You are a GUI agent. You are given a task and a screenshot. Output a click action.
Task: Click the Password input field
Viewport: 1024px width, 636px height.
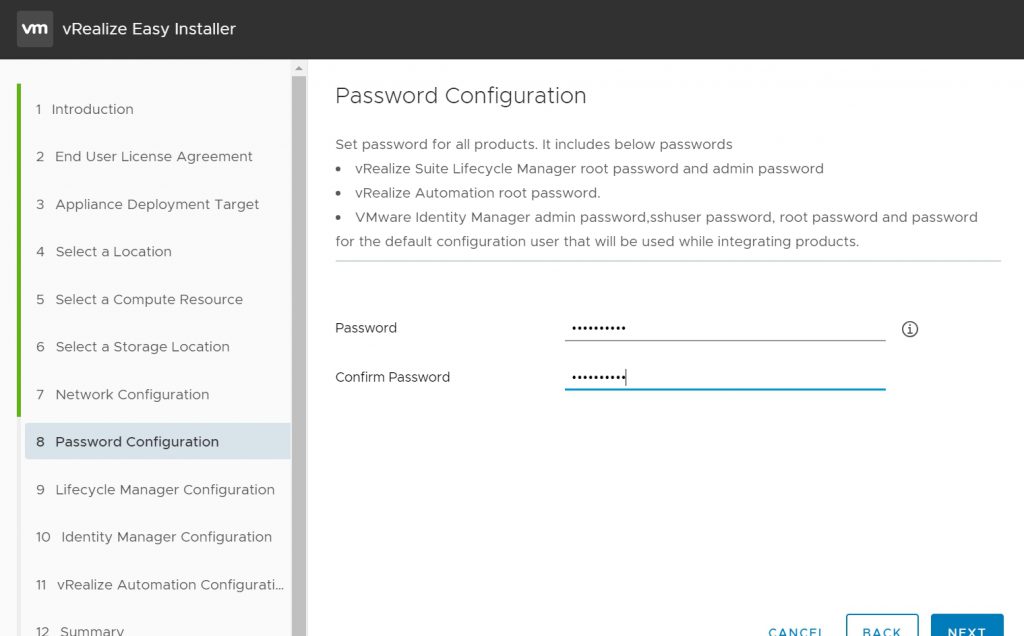click(x=725, y=328)
